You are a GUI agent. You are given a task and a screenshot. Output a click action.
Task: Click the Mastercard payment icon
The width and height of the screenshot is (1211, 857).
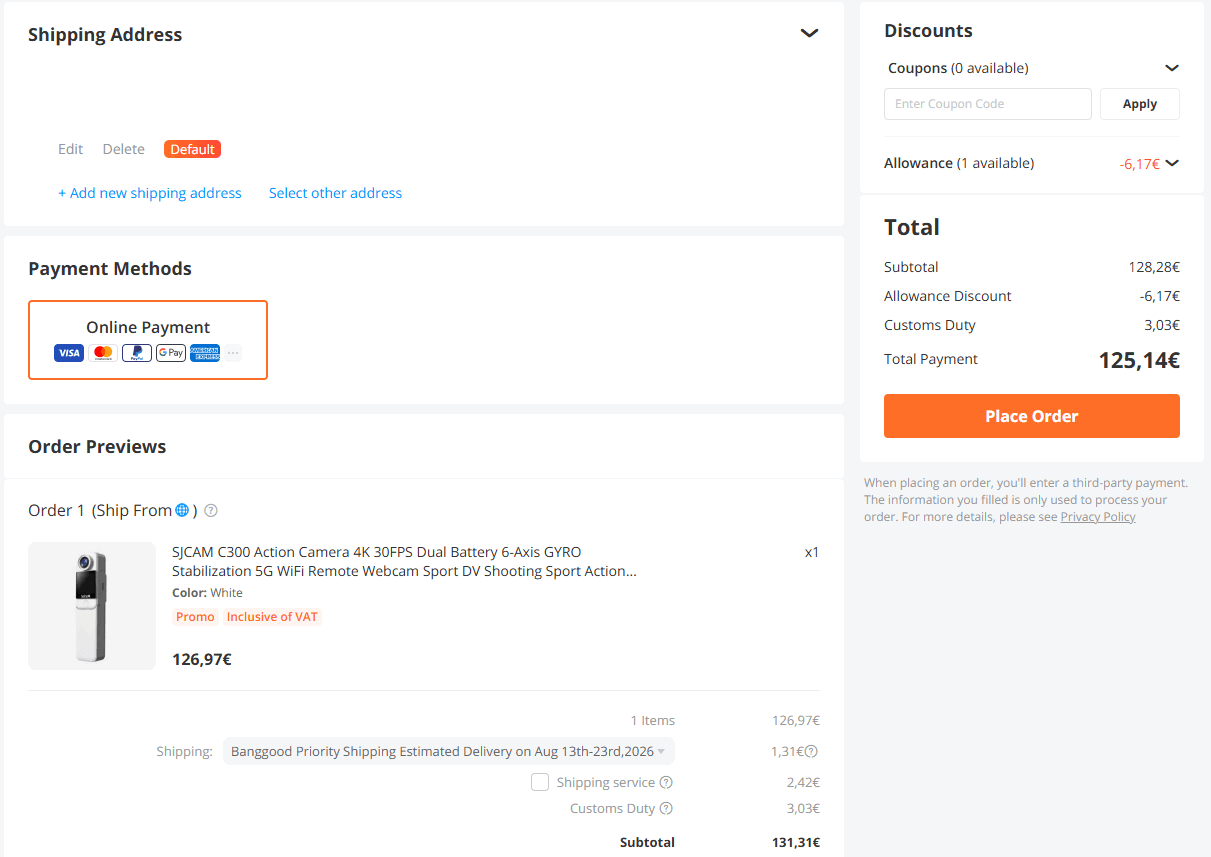tap(103, 353)
